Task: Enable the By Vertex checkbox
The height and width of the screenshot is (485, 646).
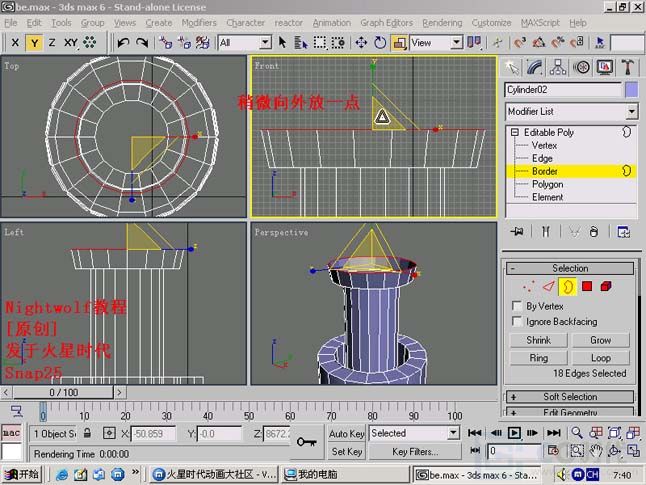Action: pyautogui.click(x=516, y=306)
